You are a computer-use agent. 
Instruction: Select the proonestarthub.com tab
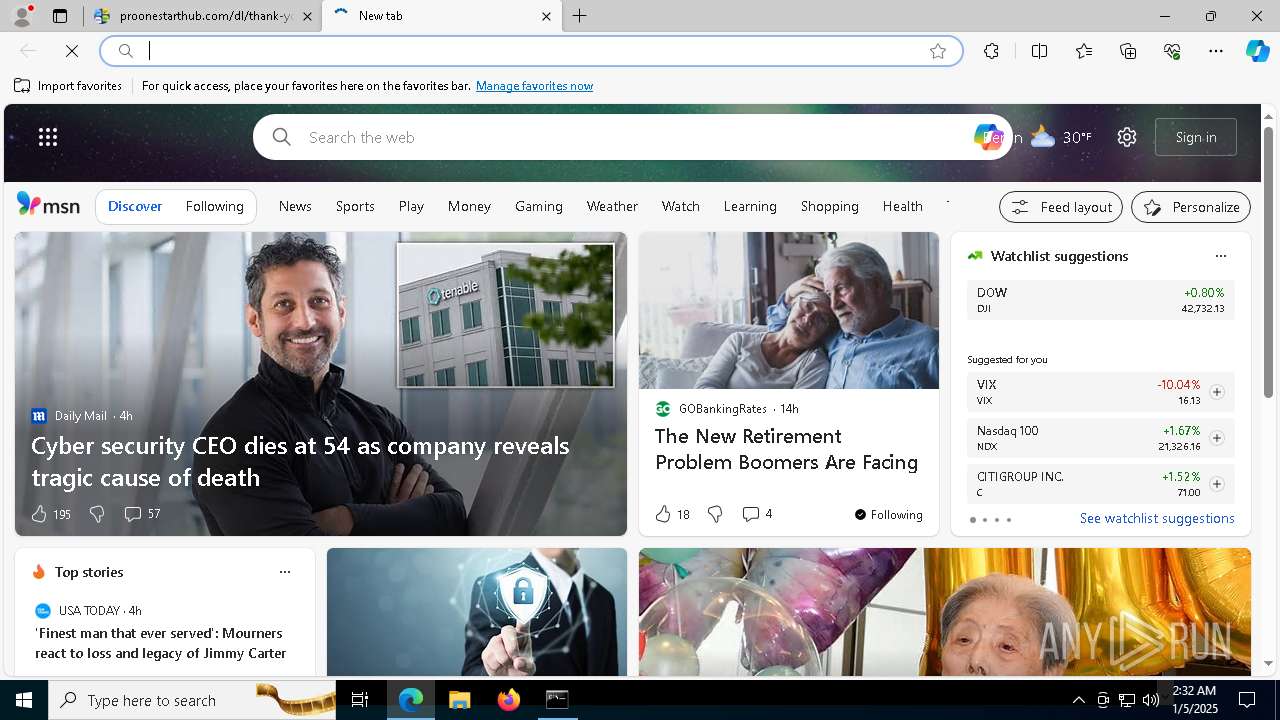pyautogui.click(x=203, y=16)
